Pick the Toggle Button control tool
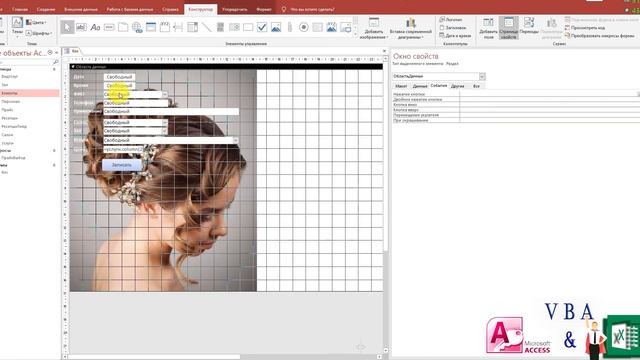This screenshot has width=640, height=360. click(220, 27)
